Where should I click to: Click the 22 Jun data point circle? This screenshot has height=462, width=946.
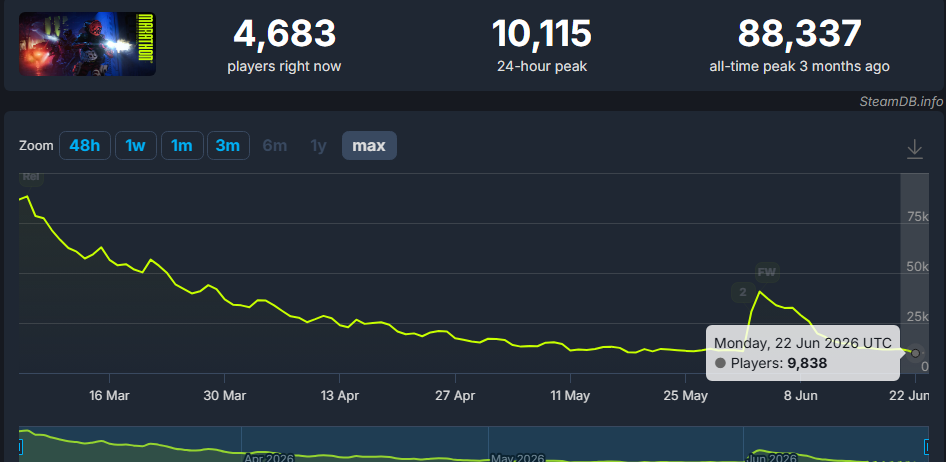point(915,353)
